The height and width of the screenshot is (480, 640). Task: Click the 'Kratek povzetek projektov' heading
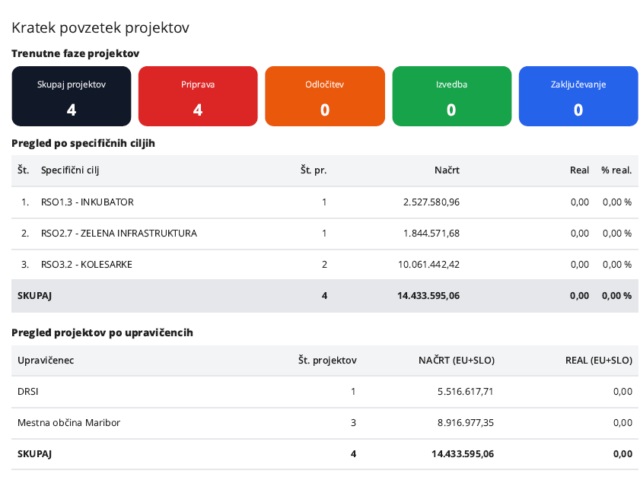click(x=100, y=28)
